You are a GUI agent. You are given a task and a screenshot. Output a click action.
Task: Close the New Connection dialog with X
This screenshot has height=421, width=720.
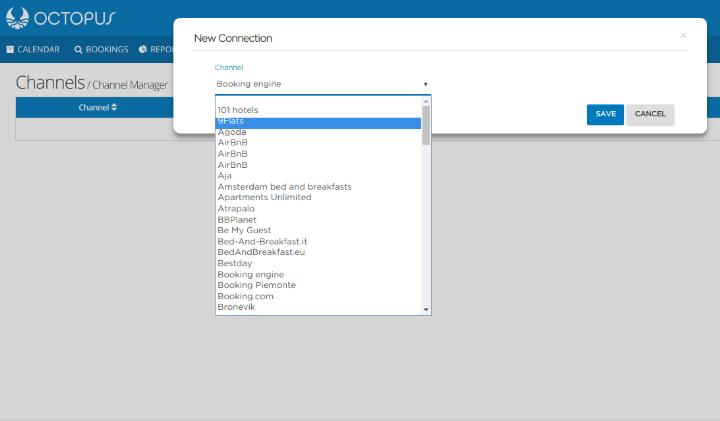pos(683,35)
